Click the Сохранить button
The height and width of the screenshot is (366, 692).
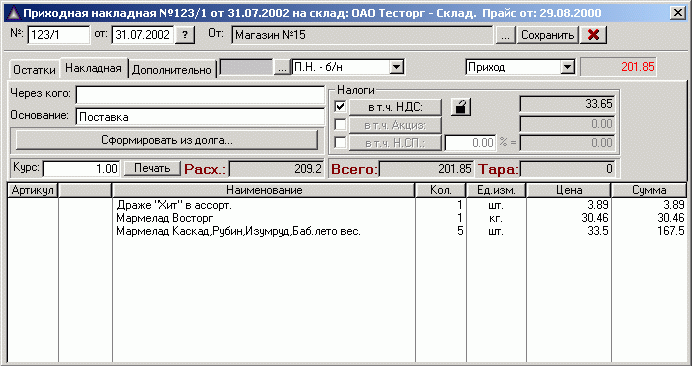pyautogui.click(x=547, y=35)
